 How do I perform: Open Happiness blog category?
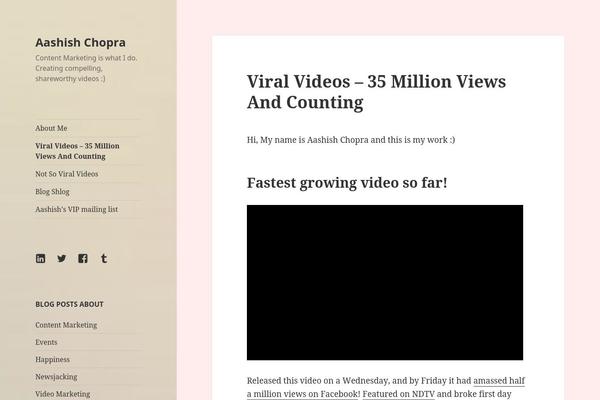click(52, 359)
